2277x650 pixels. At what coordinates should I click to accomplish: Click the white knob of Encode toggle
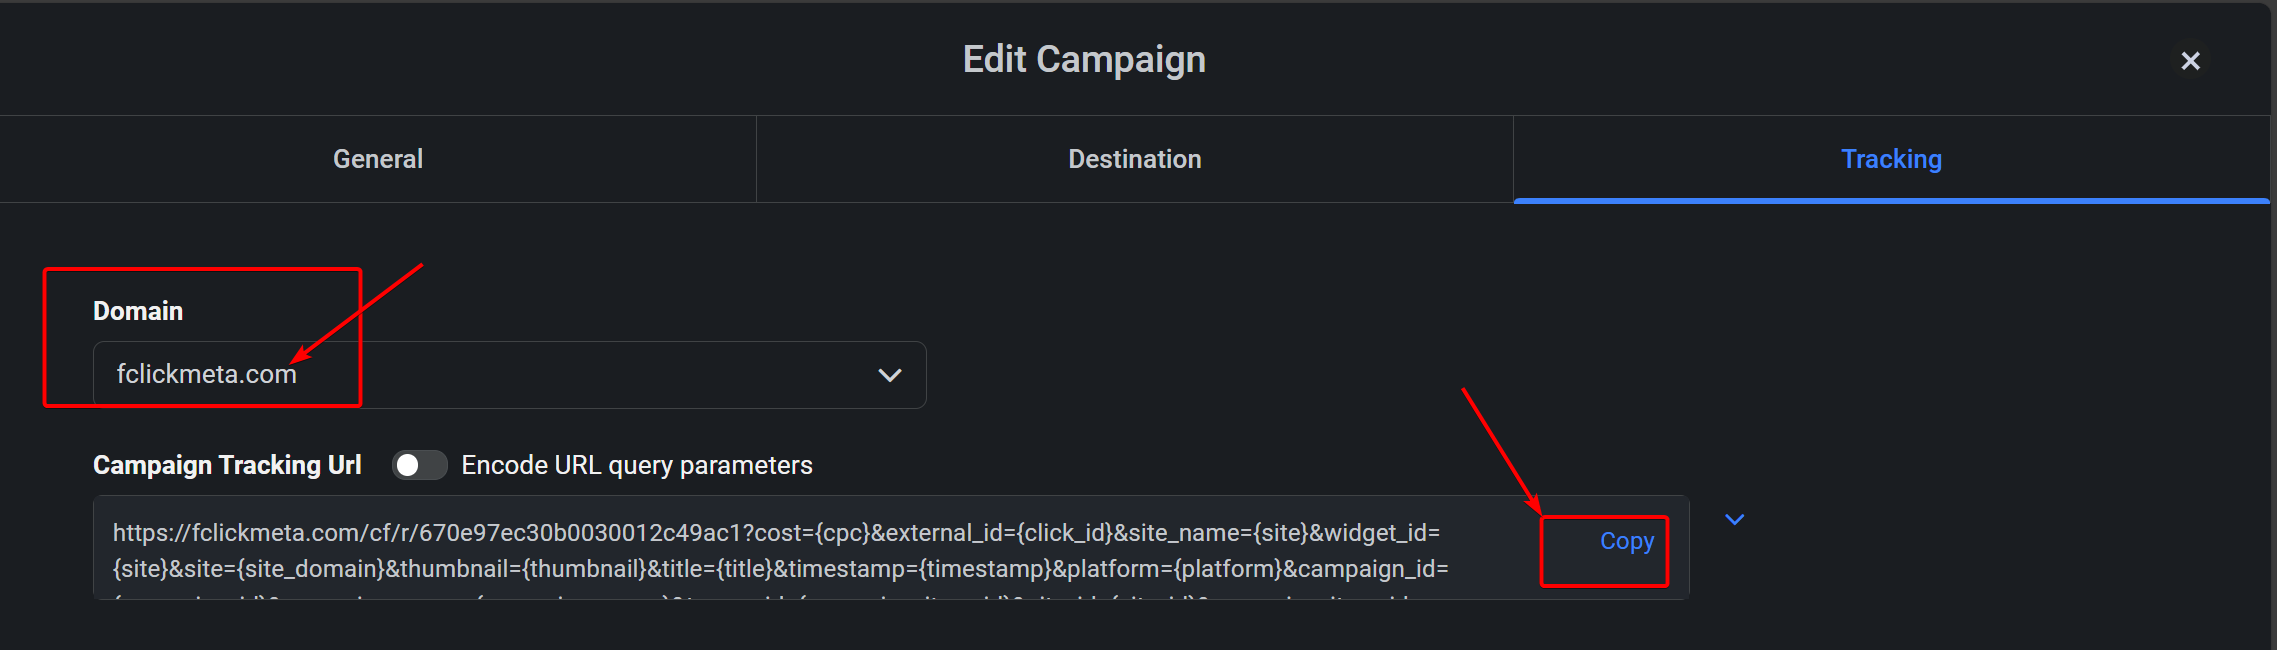407,465
